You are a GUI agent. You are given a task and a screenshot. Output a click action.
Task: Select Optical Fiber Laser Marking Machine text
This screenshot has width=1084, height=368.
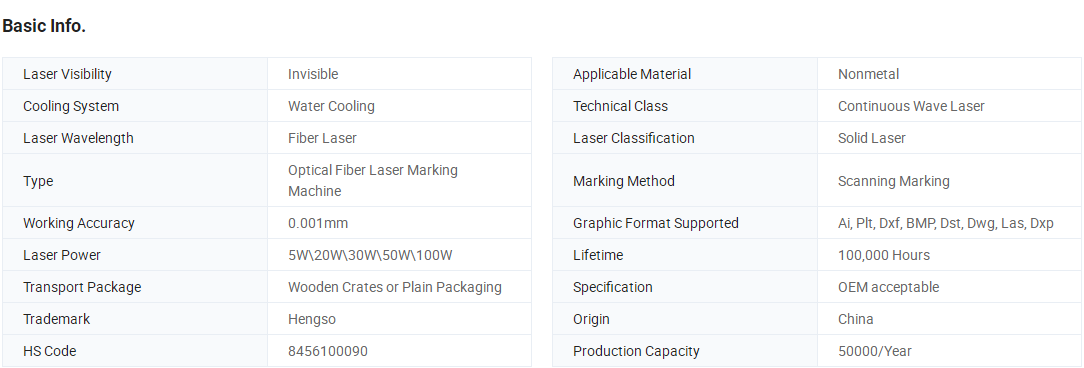click(373, 181)
